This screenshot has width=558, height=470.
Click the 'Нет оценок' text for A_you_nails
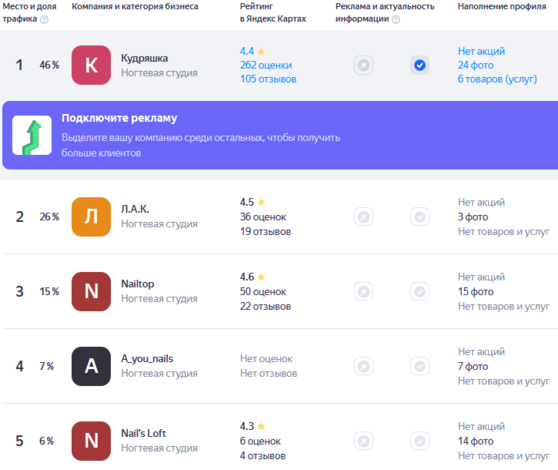pyautogui.click(x=266, y=359)
